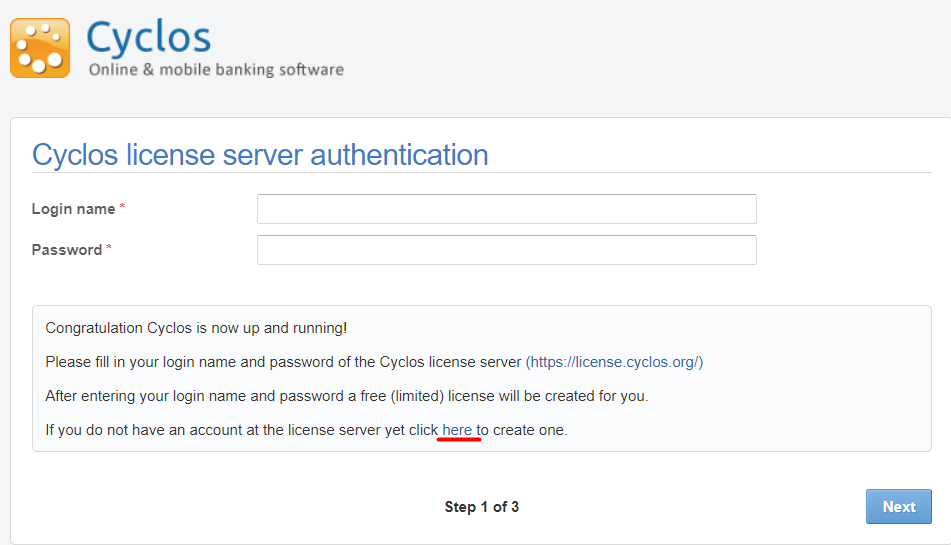Click the words 'to create one'
The image size is (951, 545).
tap(522, 430)
